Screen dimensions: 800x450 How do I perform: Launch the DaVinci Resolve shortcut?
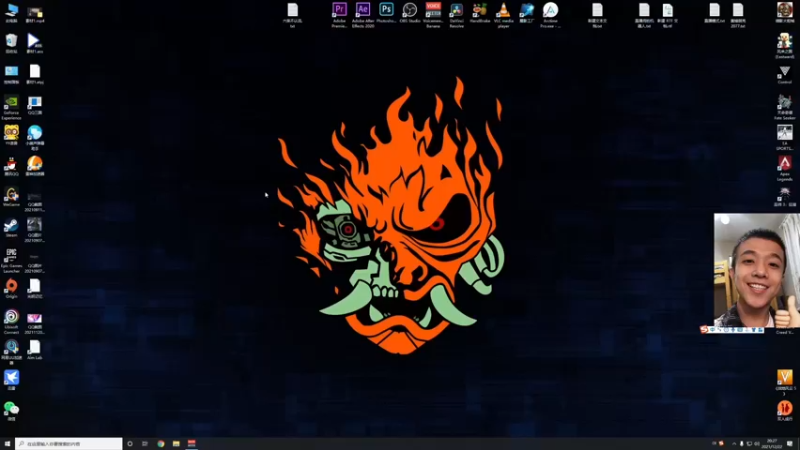tap(457, 15)
